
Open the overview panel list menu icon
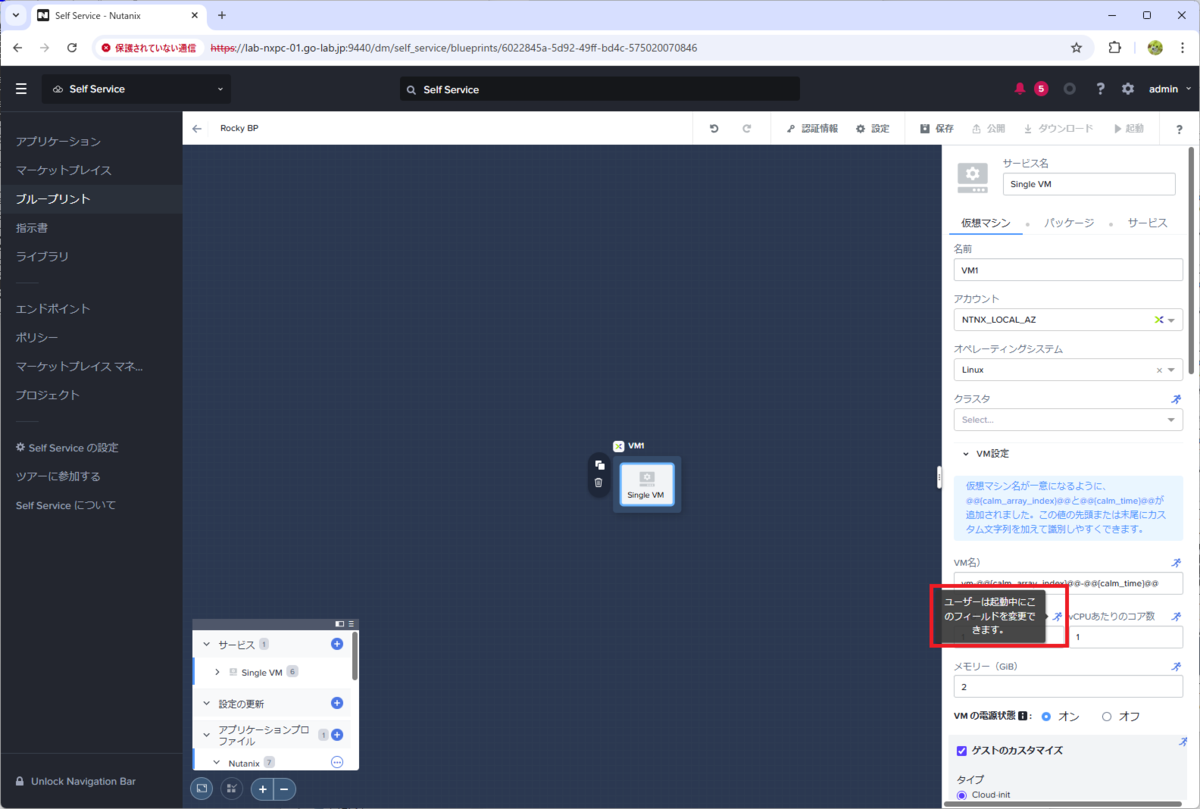coord(351,624)
